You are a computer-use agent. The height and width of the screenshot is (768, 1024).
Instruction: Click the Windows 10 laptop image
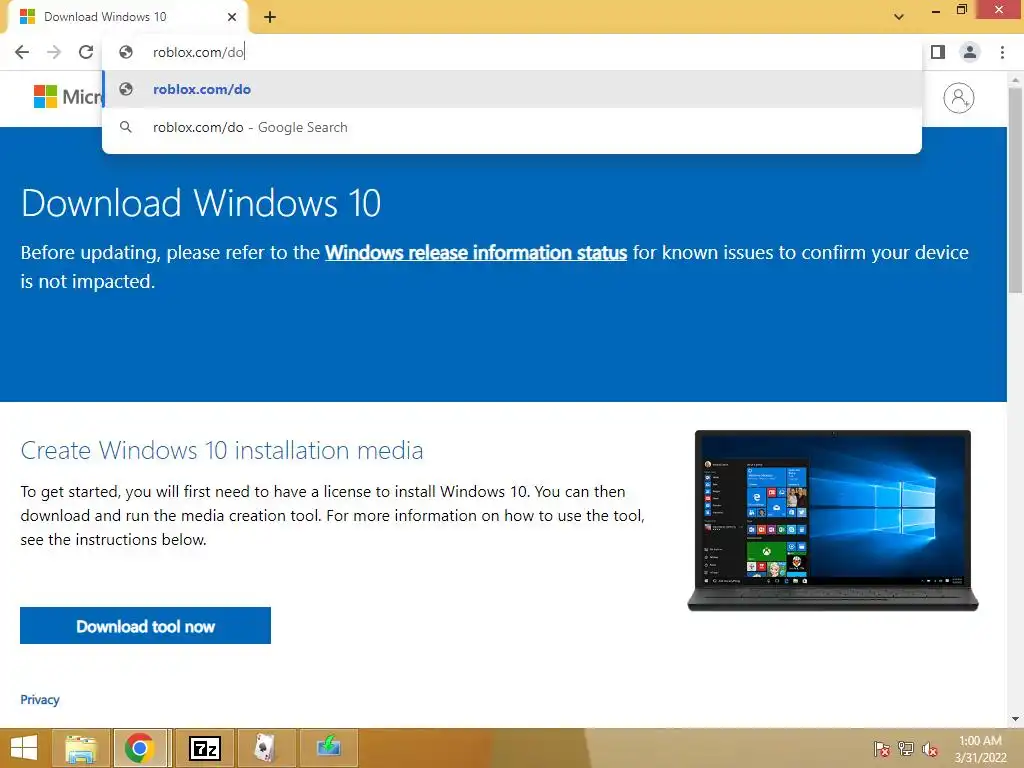(833, 520)
